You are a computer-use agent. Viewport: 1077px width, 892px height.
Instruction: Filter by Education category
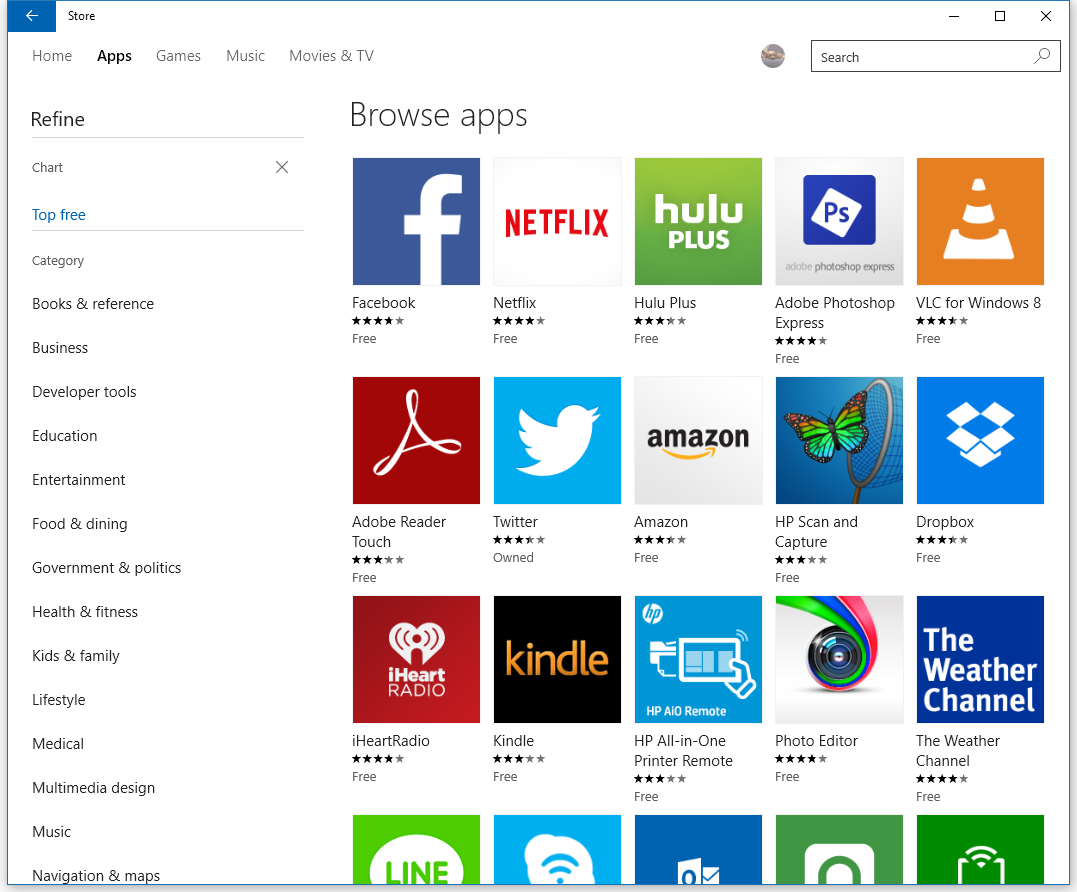coord(65,435)
